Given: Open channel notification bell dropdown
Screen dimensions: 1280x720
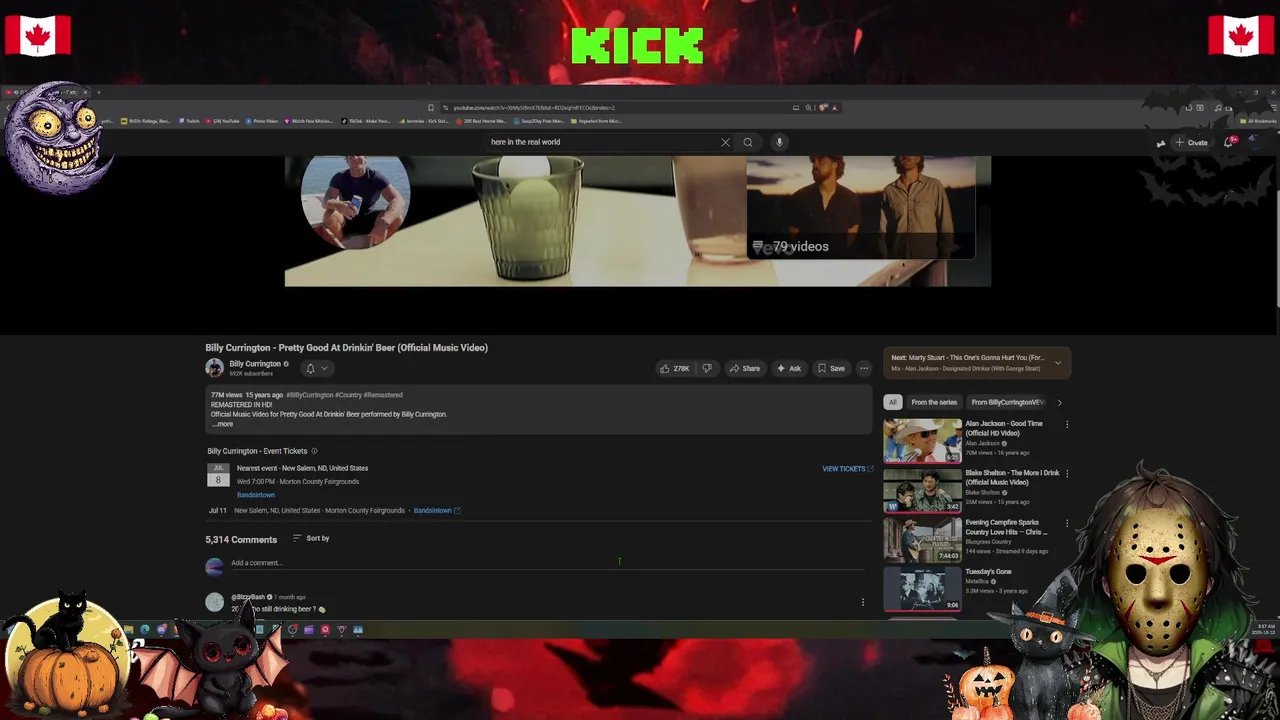Looking at the screenshot, I should 316,368.
